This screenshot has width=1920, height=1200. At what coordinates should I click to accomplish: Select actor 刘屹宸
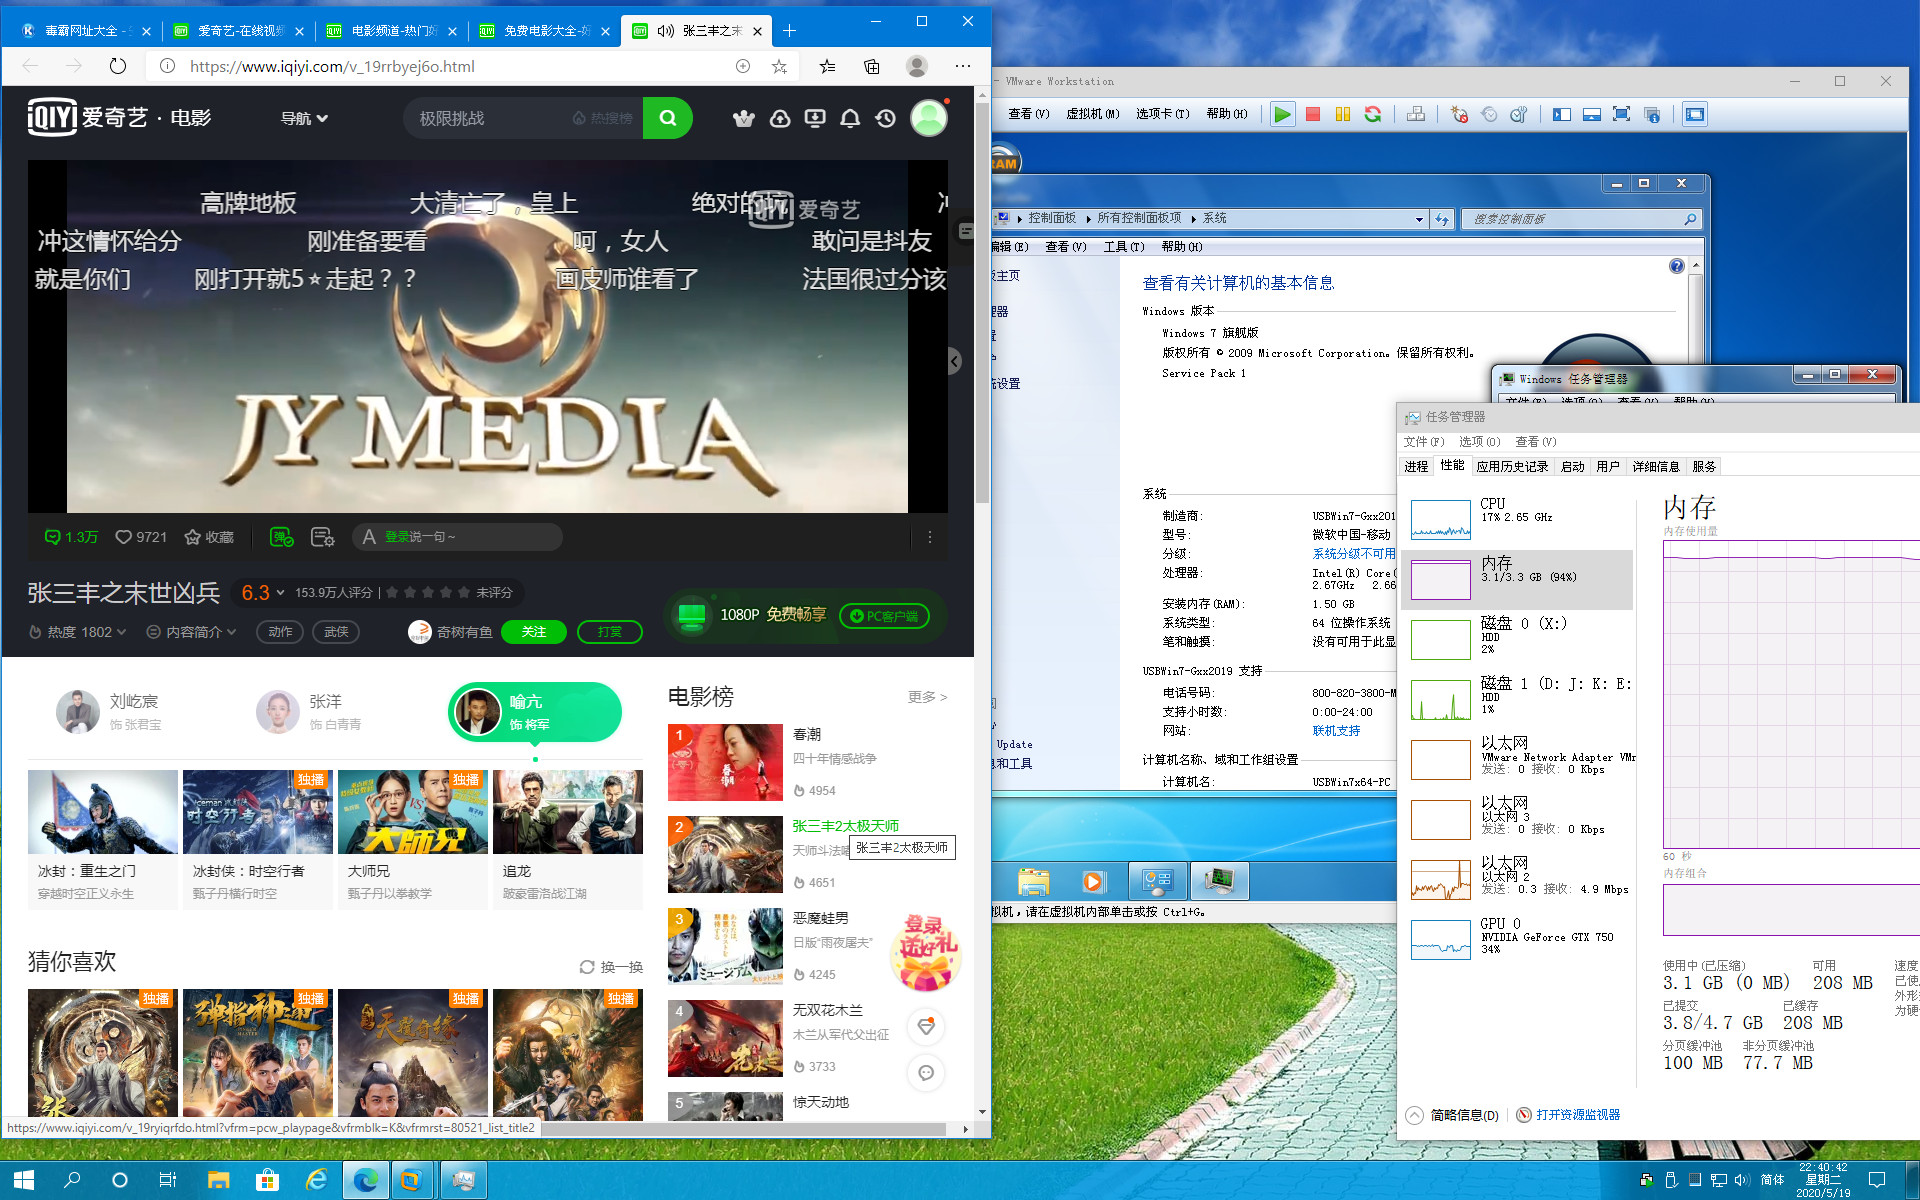[108, 711]
